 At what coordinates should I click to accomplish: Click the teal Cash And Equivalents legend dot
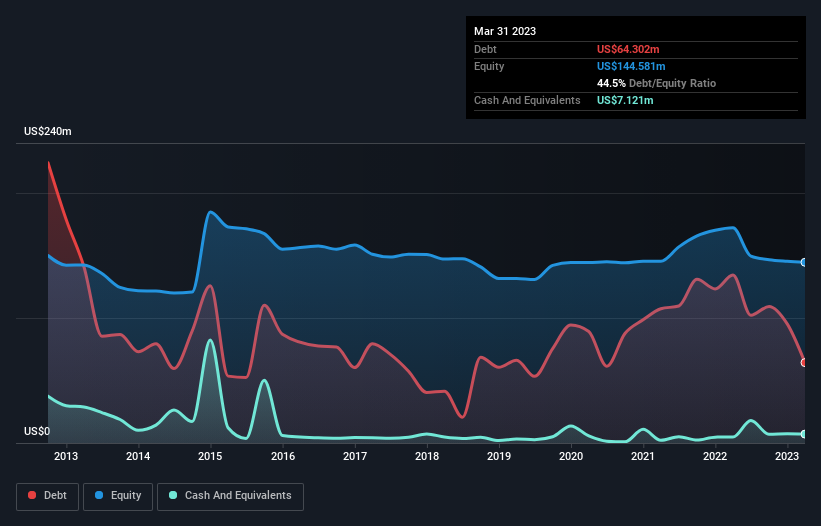[x=173, y=495]
